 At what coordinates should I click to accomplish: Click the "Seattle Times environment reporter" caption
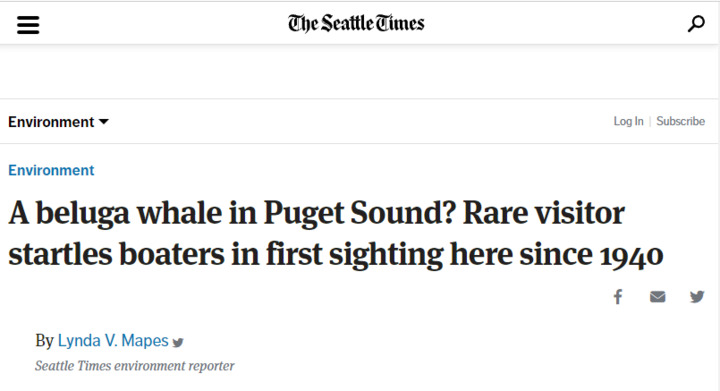[135, 366]
